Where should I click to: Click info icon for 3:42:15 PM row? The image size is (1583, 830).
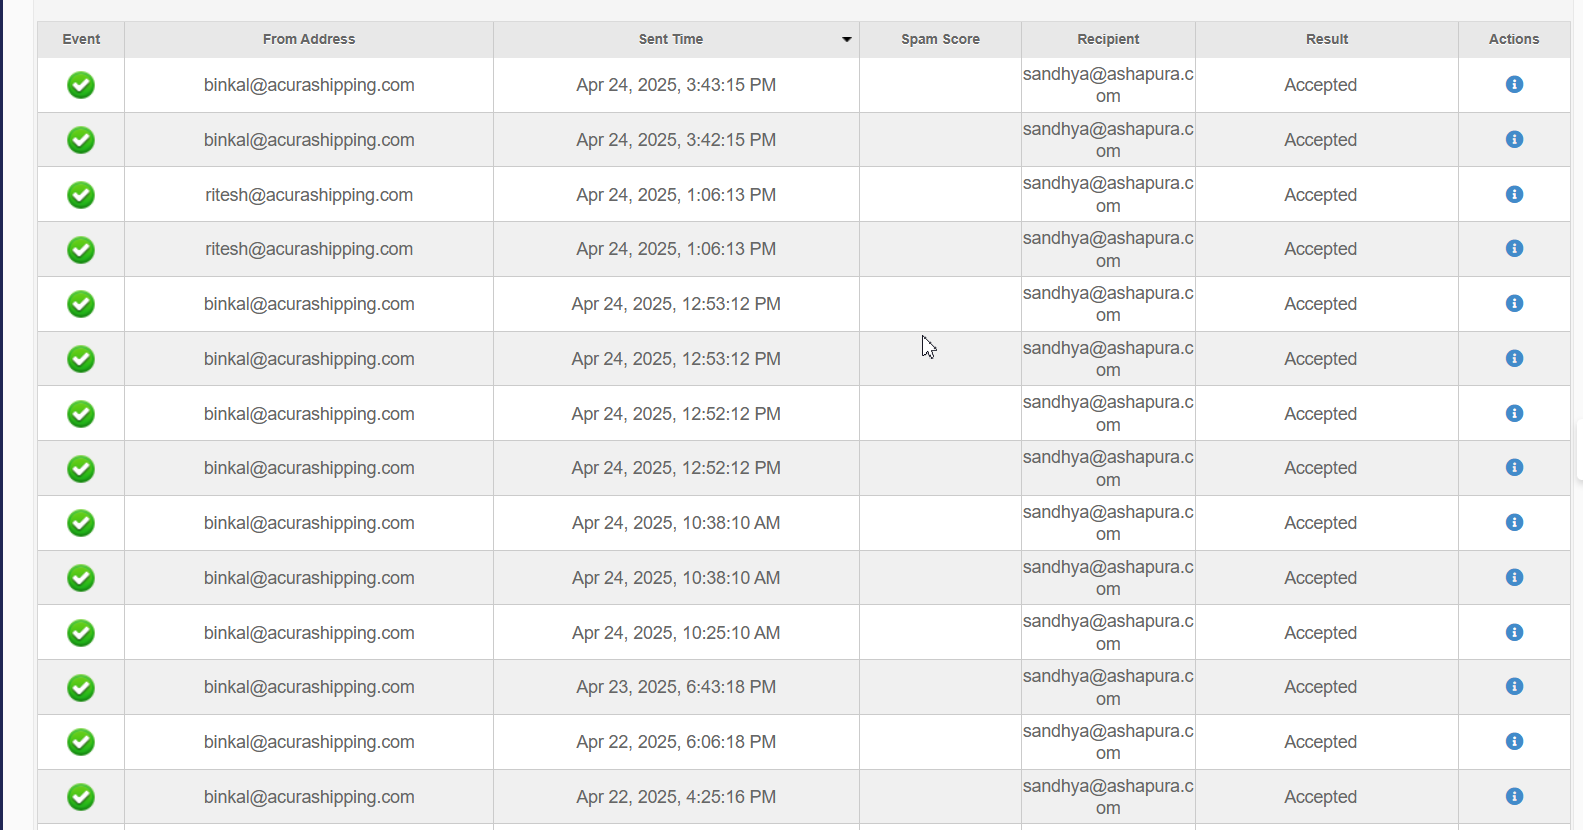1514,140
